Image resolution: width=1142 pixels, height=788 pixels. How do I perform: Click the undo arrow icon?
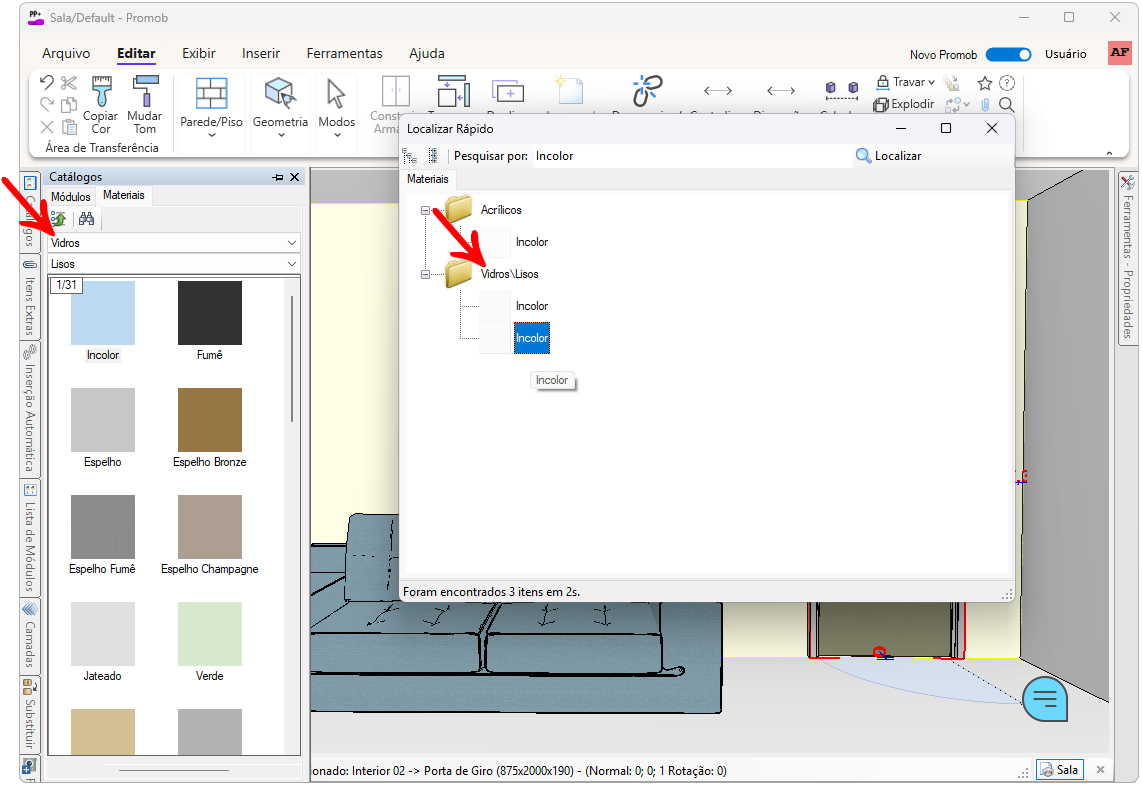(47, 82)
